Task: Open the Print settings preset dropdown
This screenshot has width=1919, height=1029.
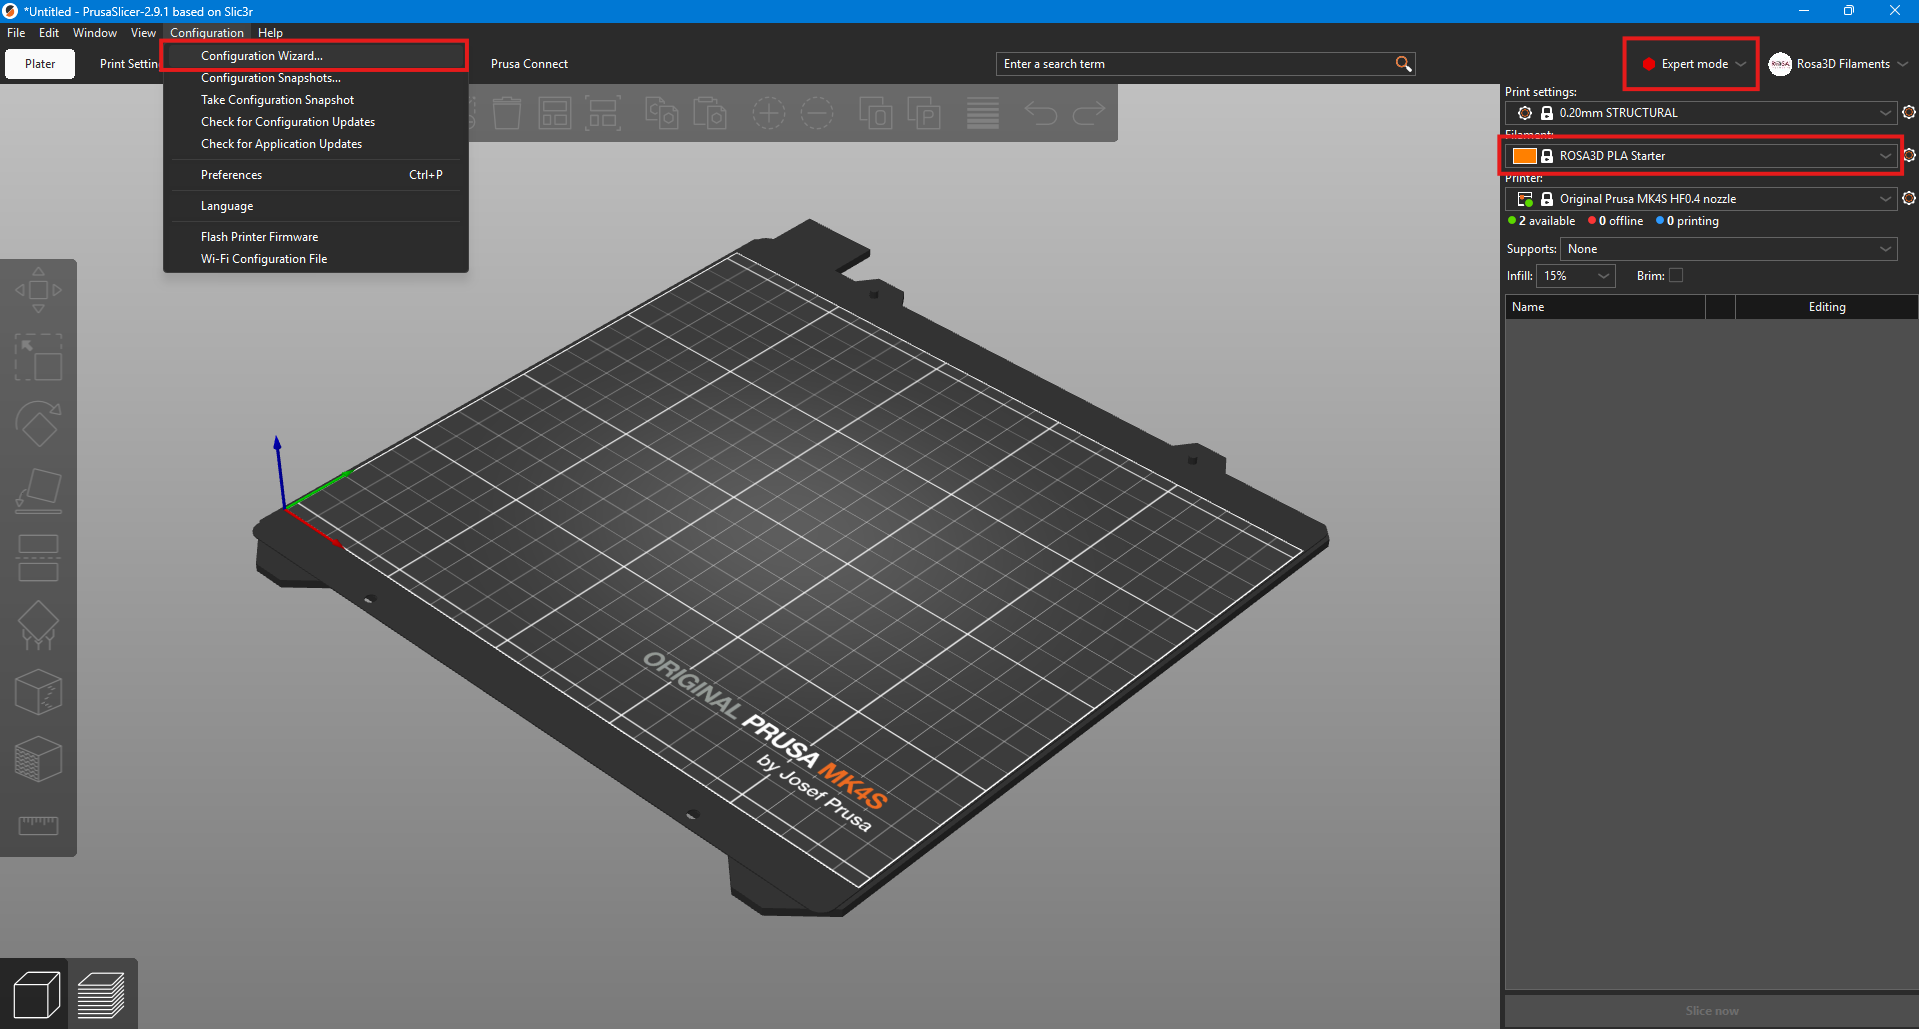Action: 1701,113
